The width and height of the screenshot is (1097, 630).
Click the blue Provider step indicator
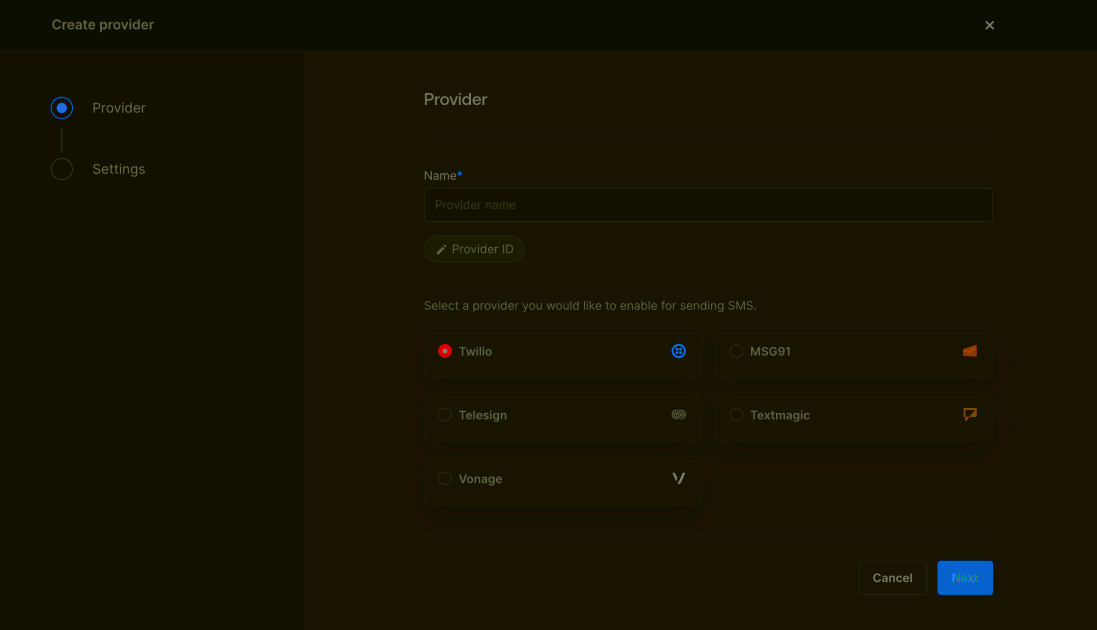click(x=61, y=107)
